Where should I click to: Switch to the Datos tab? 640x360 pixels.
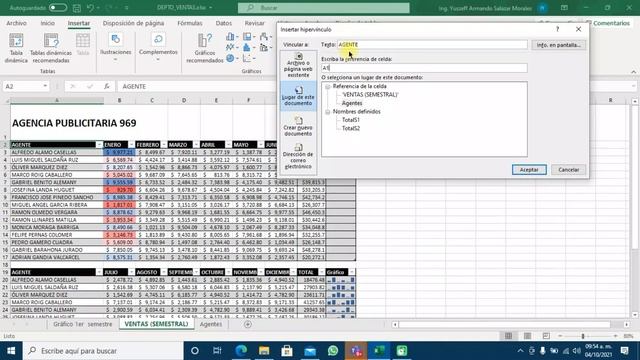(224, 23)
